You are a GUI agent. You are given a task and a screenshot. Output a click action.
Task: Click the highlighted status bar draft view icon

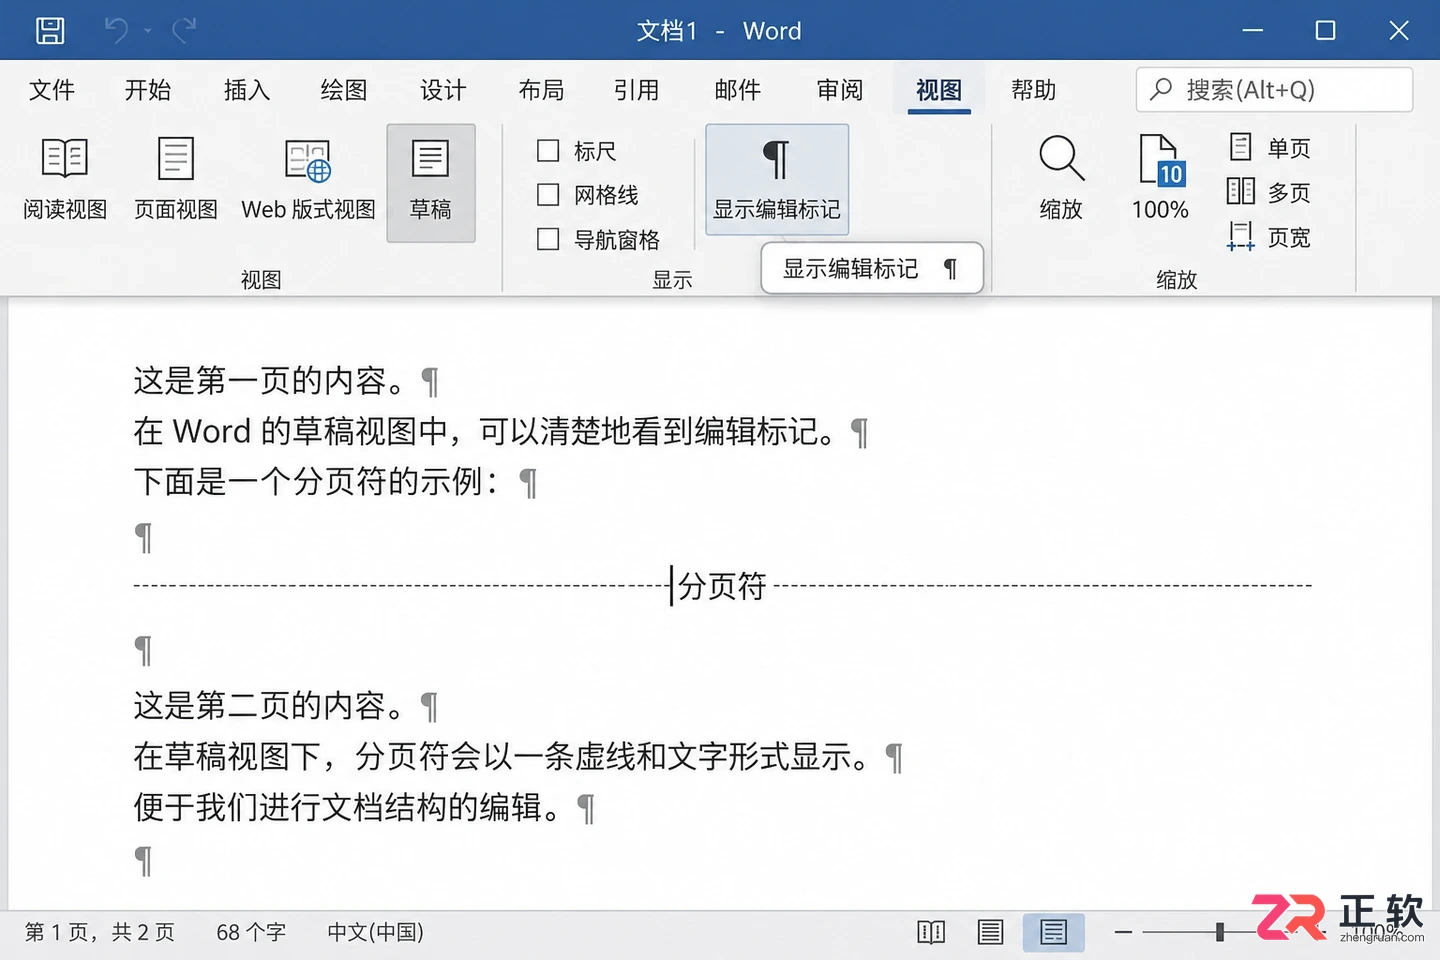click(1053, 933)
